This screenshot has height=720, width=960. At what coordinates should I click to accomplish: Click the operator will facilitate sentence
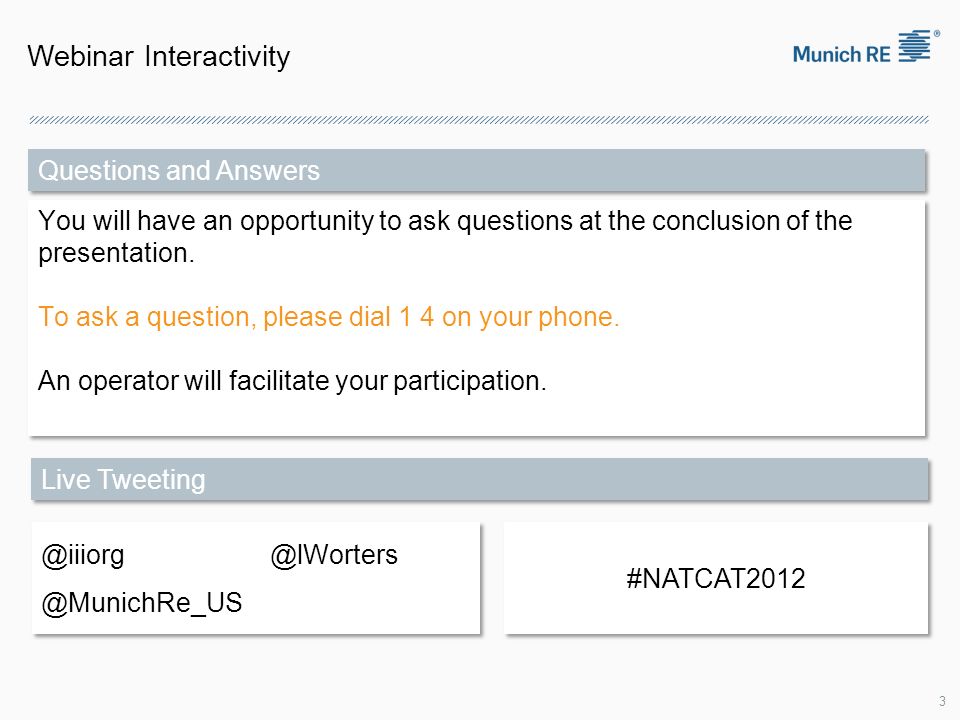[x=292, y=381]
